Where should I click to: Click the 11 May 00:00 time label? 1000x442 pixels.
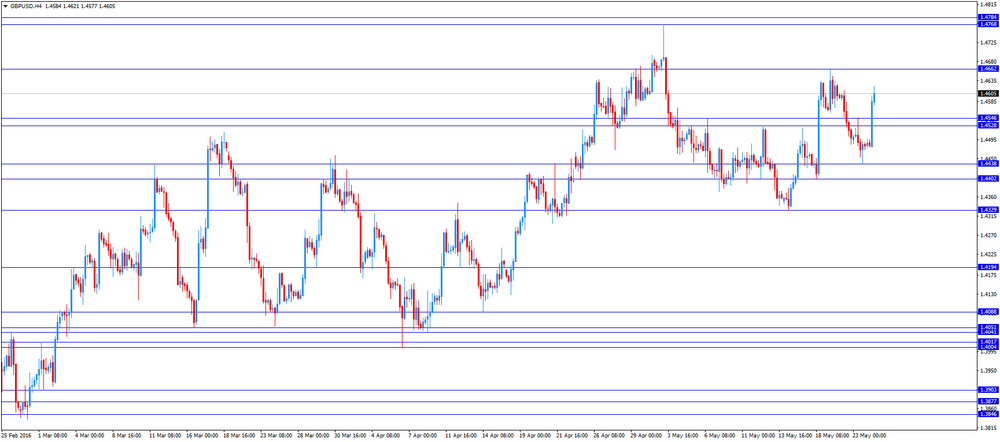(756, 436)
